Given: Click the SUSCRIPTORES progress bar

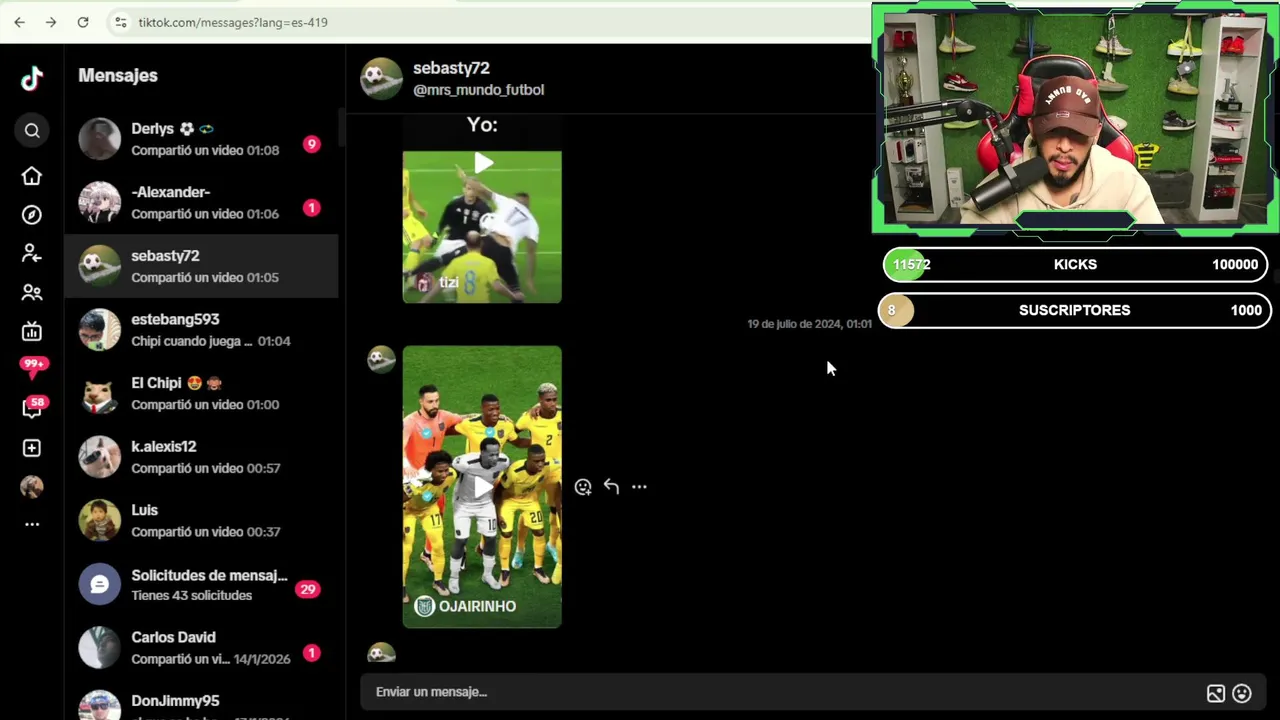Looking at the screenshot, I should pyautogui.click(x=1075, y=310).
